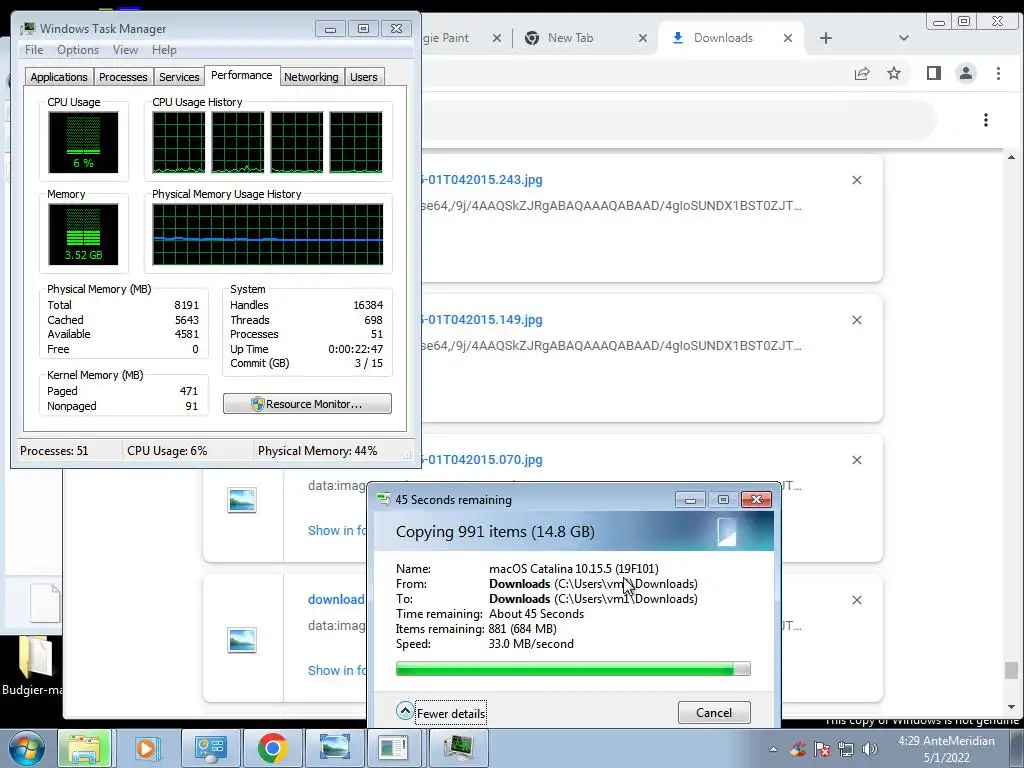Screen dimensions: 1024x768
Task: Click the Paint tab in Chrome
Action: click(x=446, y=38)
